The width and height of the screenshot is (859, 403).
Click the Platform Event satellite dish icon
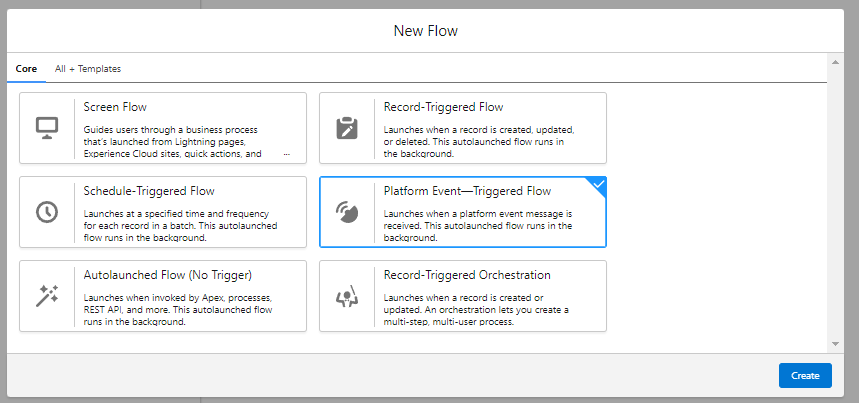347,212
